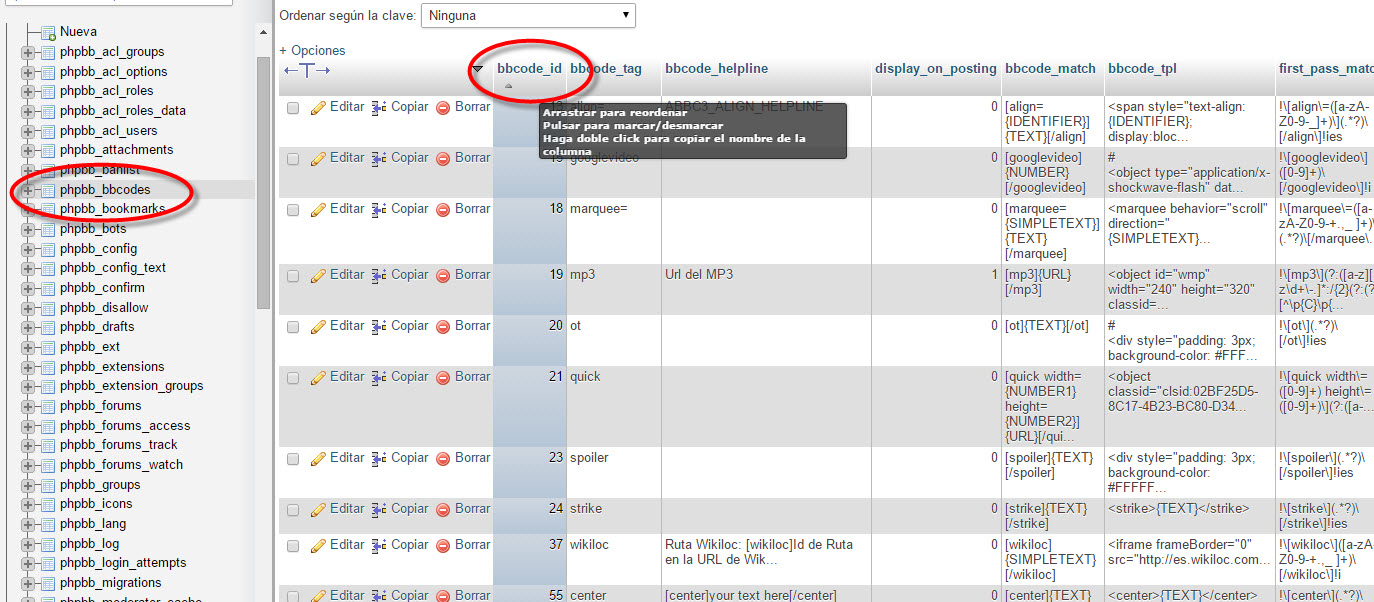Click the Copy icon for strike row
This screenshot has height=602, width=1374.
379,509
